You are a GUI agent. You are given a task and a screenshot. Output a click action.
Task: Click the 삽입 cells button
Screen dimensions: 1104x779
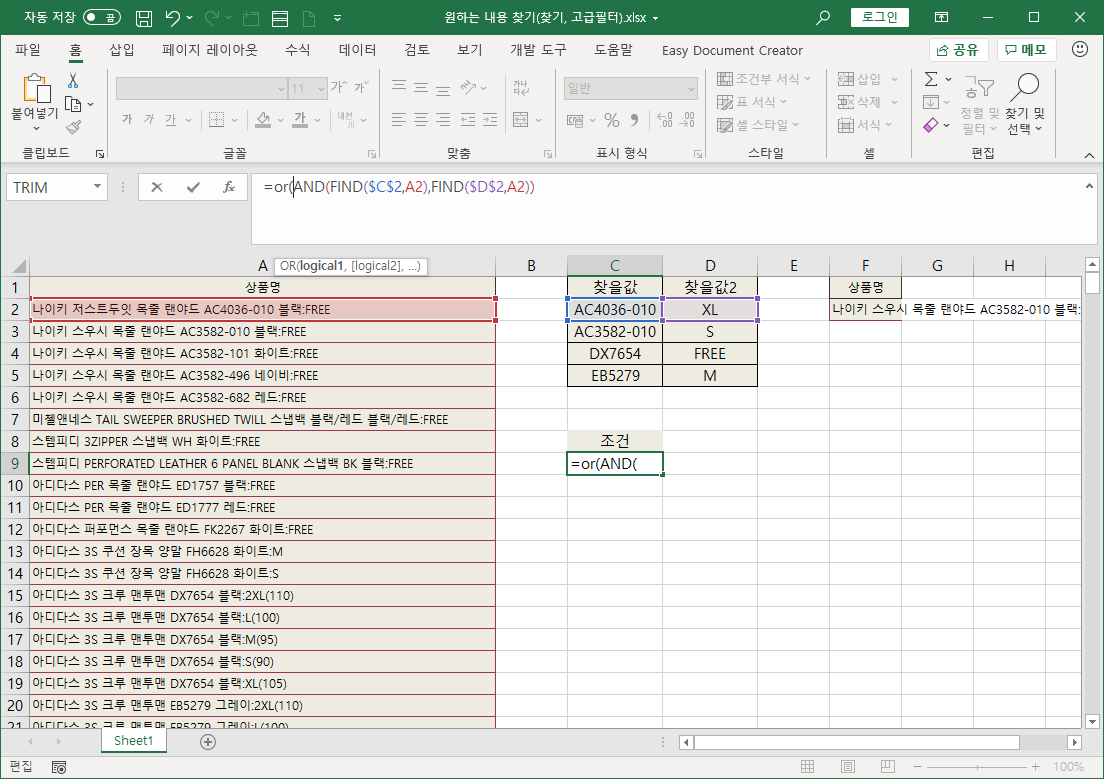tap(860, 79)
